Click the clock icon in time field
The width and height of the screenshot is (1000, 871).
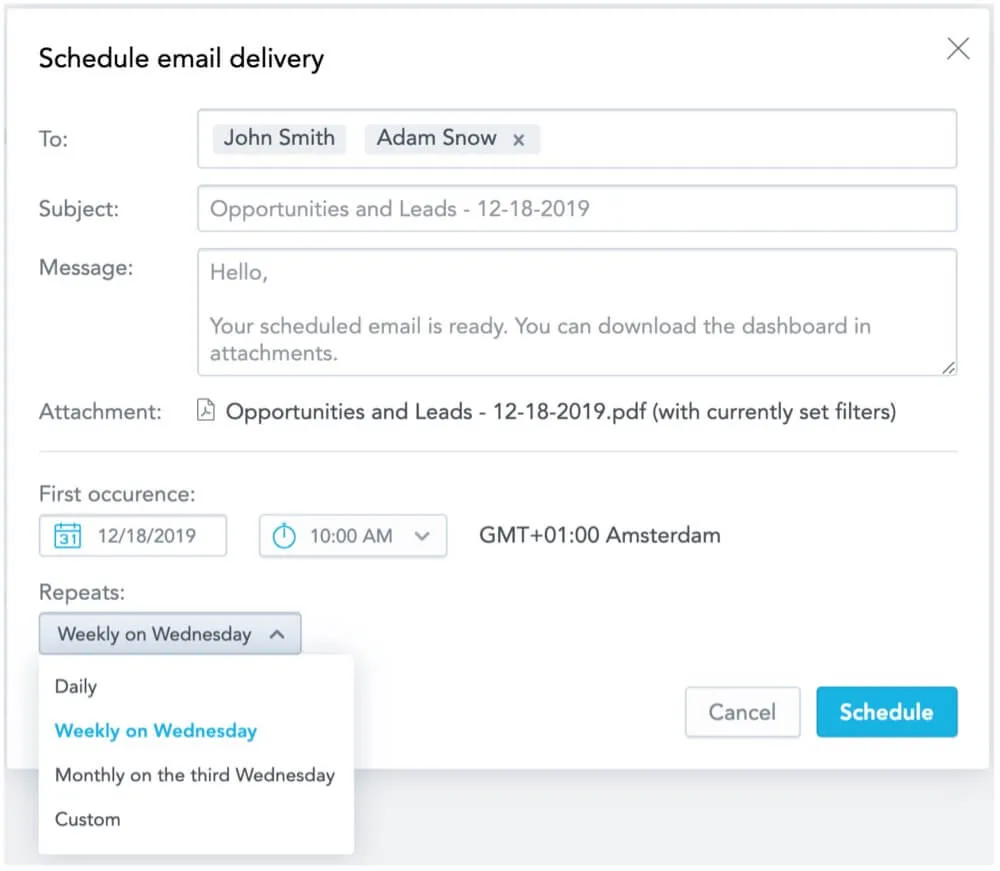pos(285,536)
